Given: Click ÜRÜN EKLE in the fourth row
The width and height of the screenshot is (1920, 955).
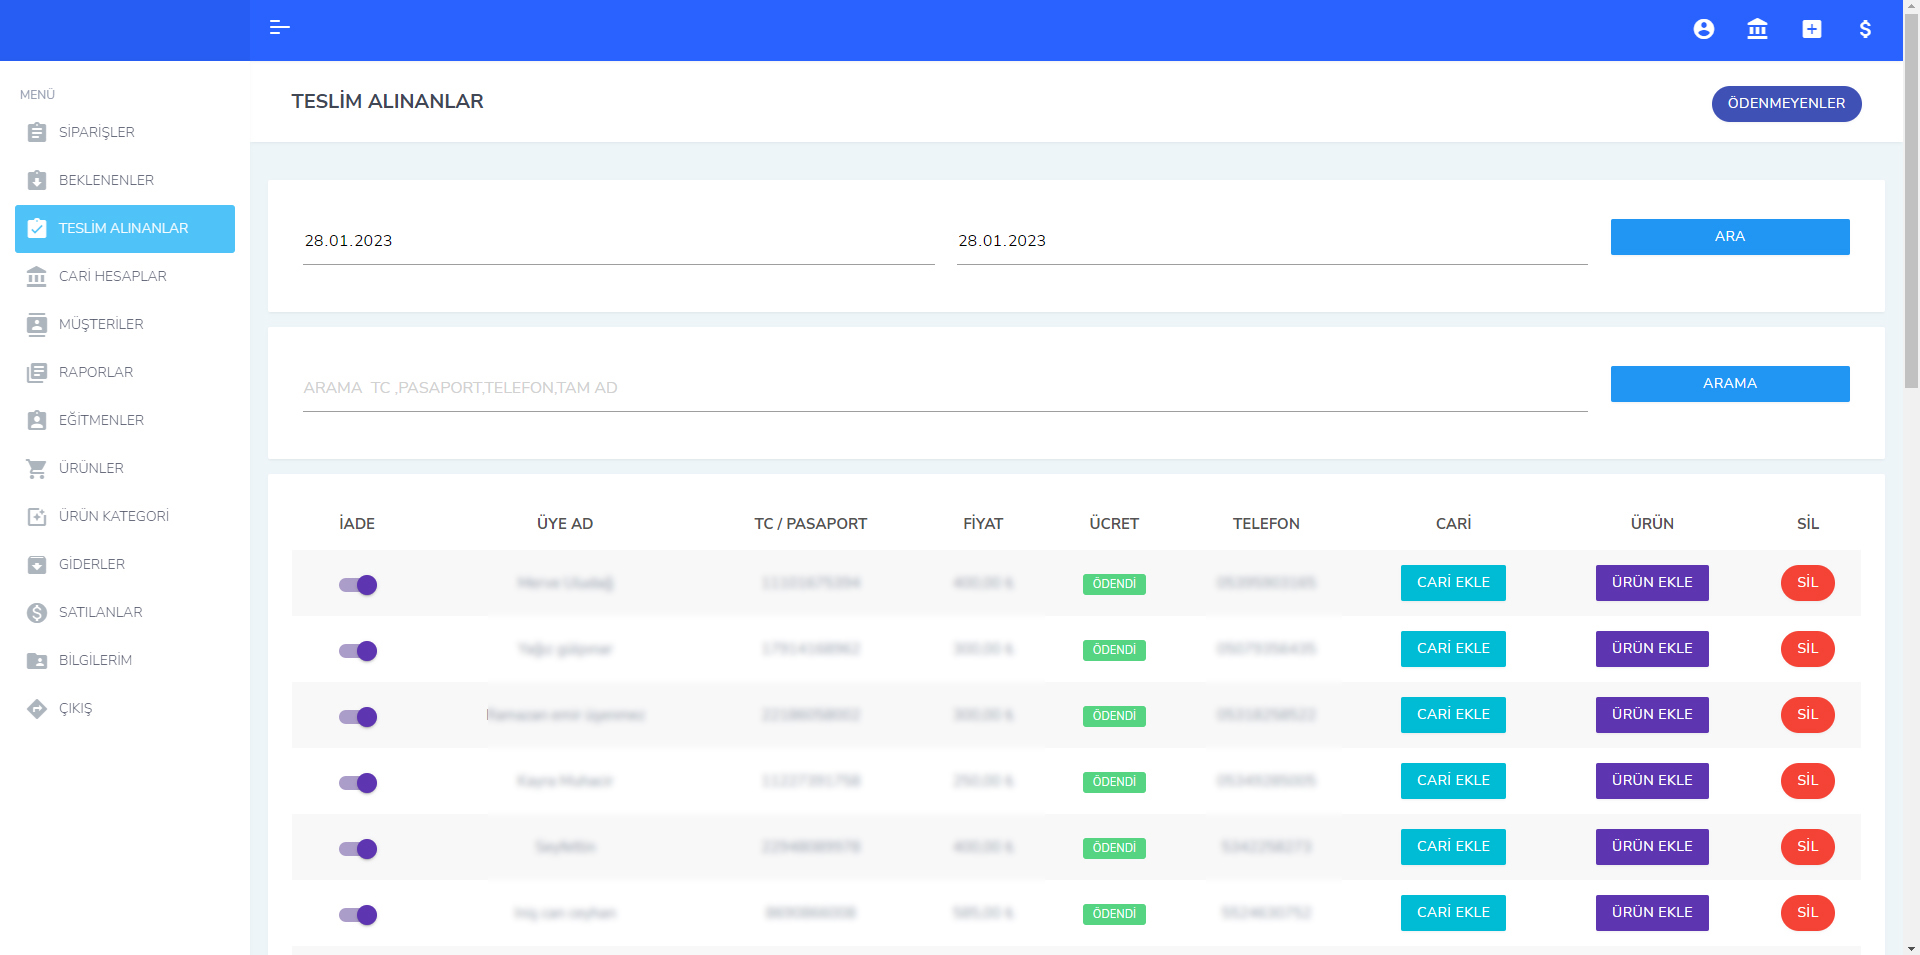Looking at the screenshot, I should (x=1652, y=781).
